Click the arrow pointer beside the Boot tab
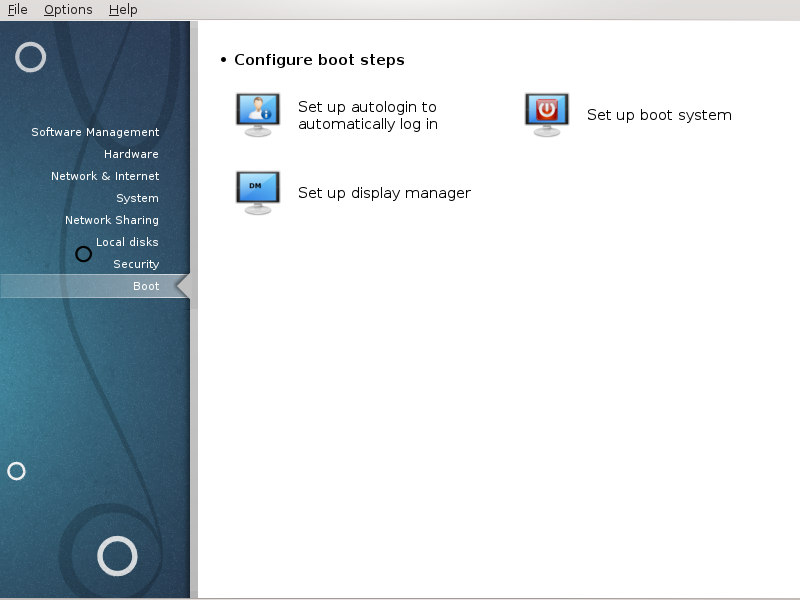Screen dimensions: 800x600 click(183, 287)
